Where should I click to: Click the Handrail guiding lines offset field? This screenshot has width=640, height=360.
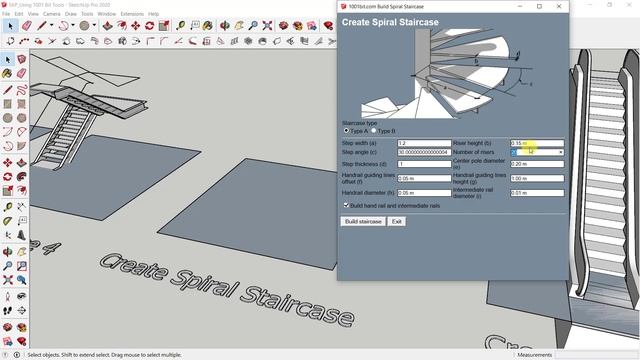(424, 178)
